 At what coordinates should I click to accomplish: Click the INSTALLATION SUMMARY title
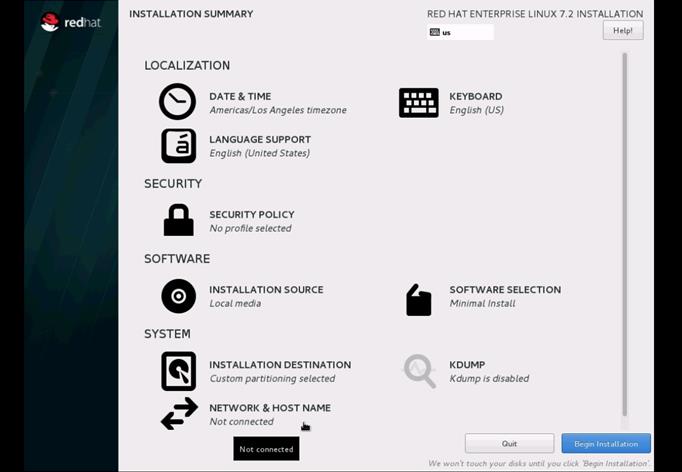(191, 14)
